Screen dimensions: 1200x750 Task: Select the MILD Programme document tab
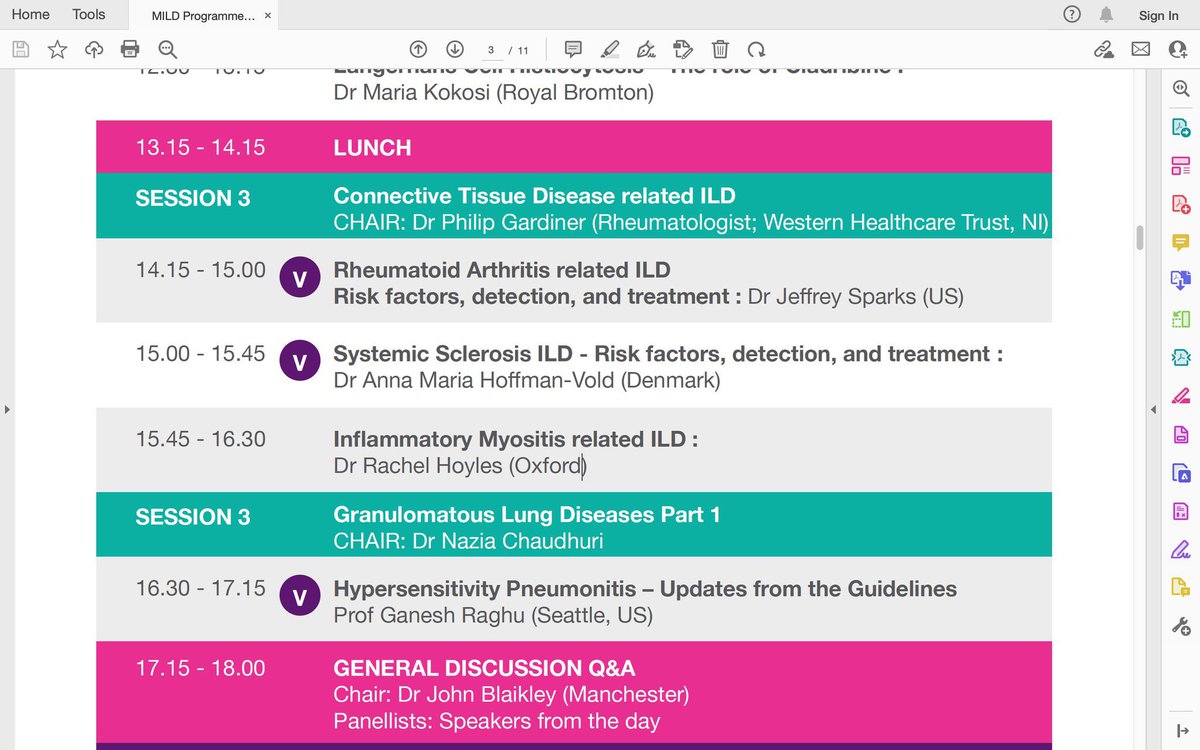point(204,16)
